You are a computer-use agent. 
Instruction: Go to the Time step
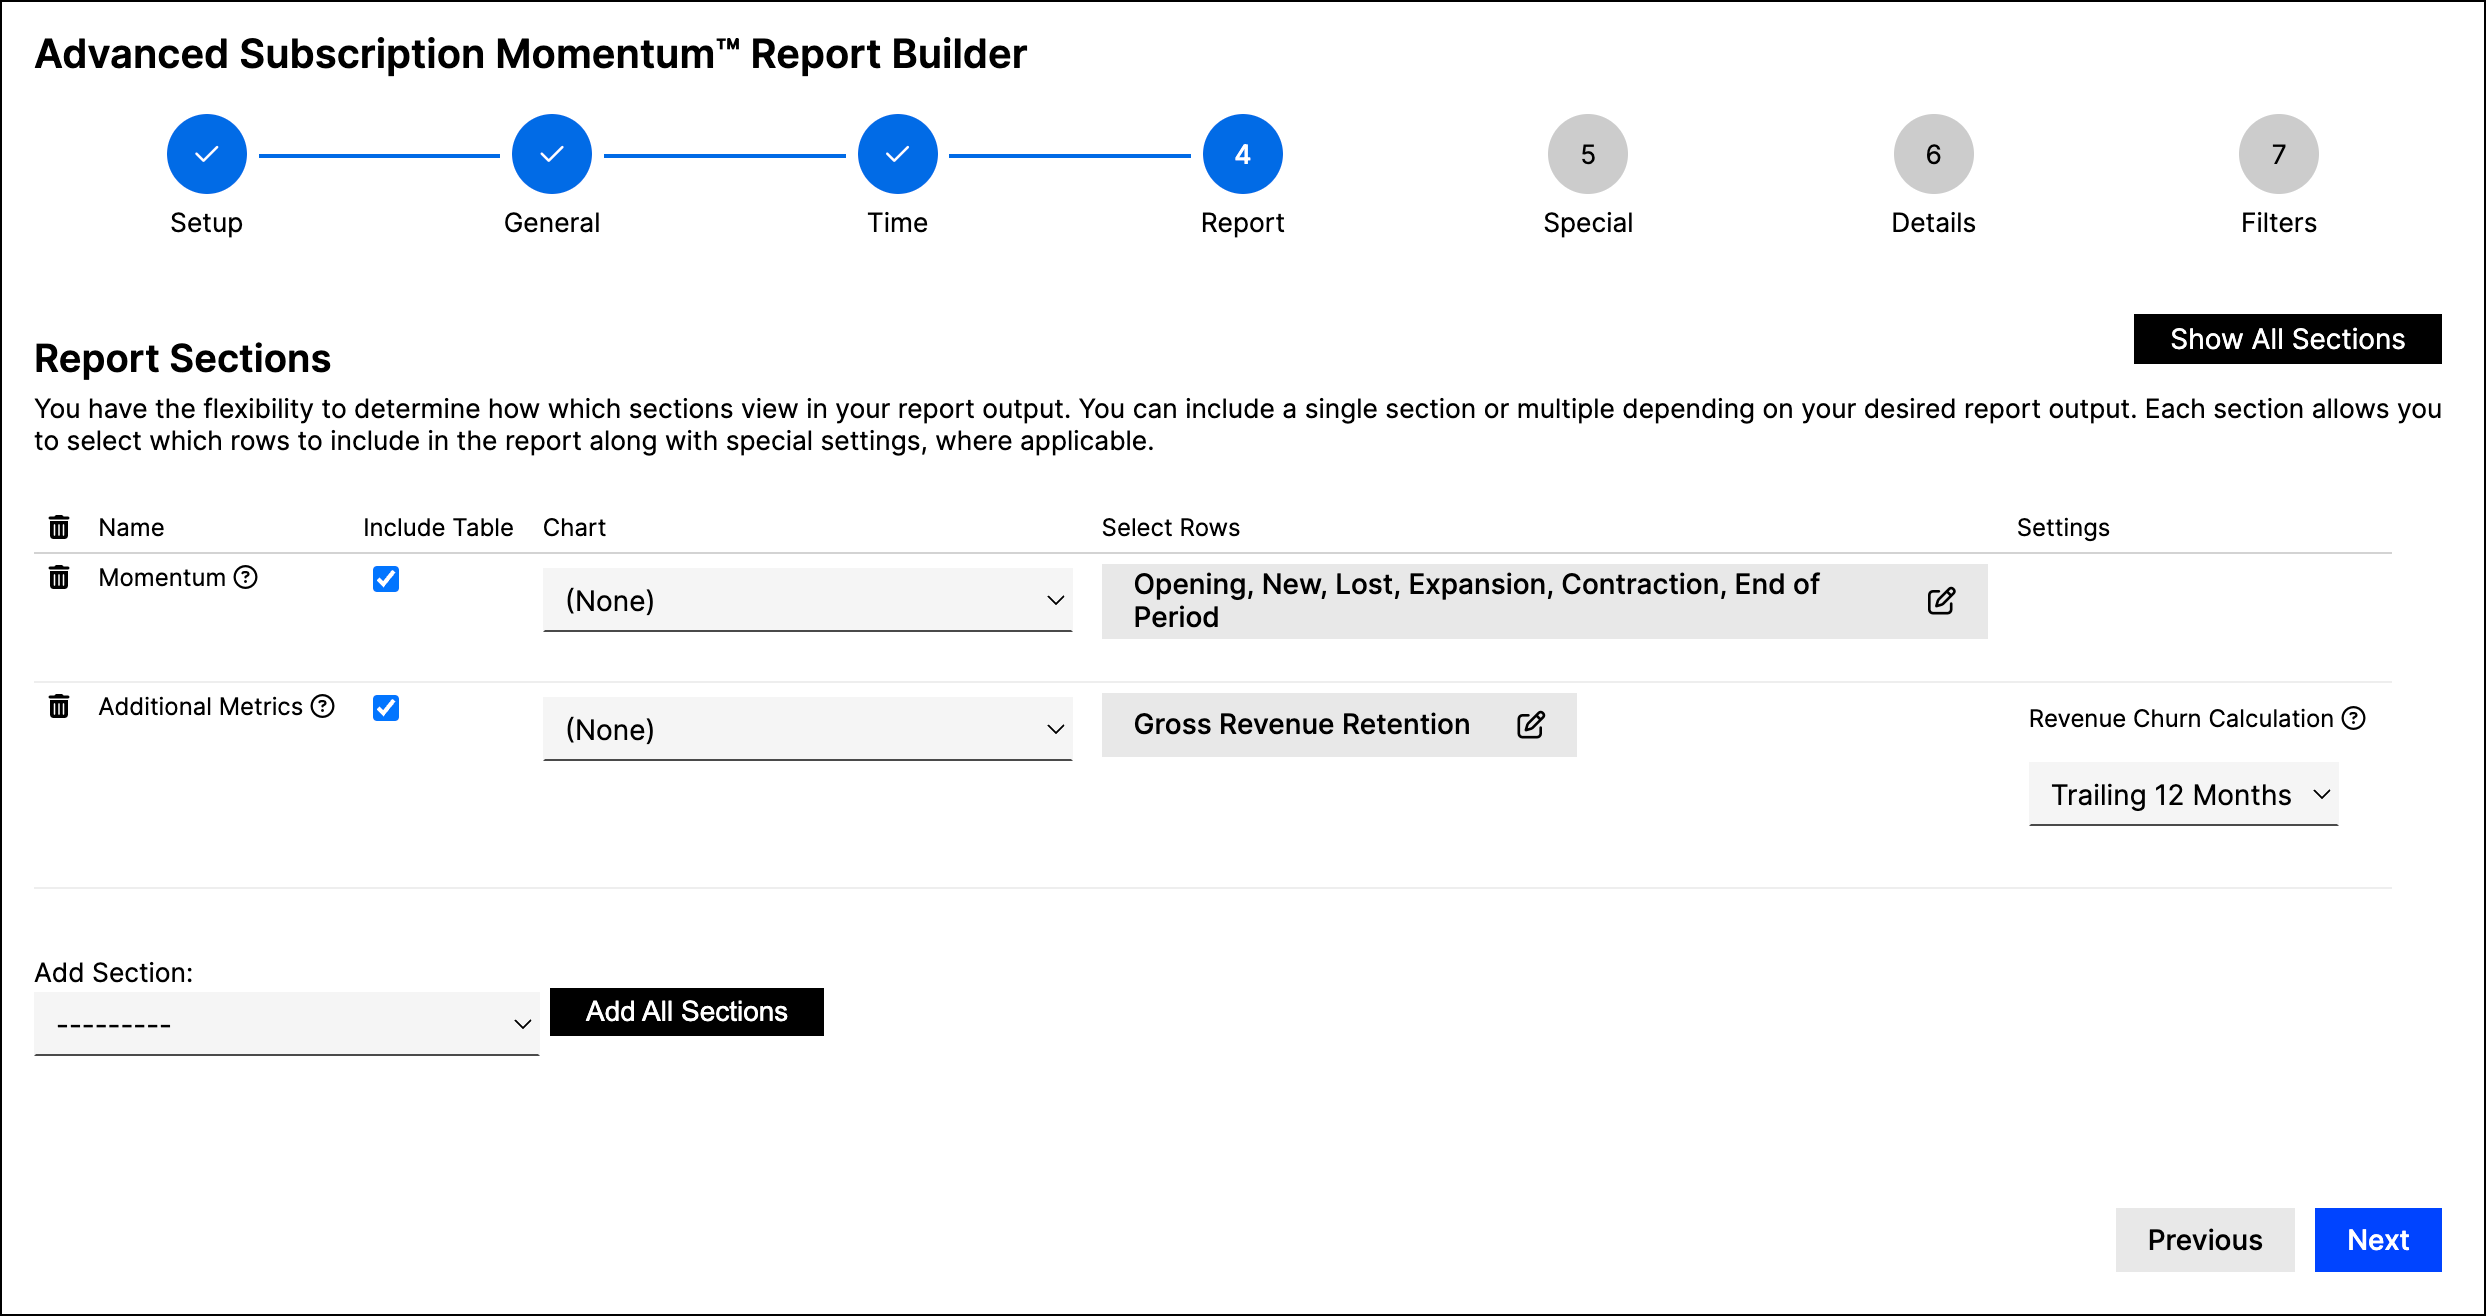898,154
